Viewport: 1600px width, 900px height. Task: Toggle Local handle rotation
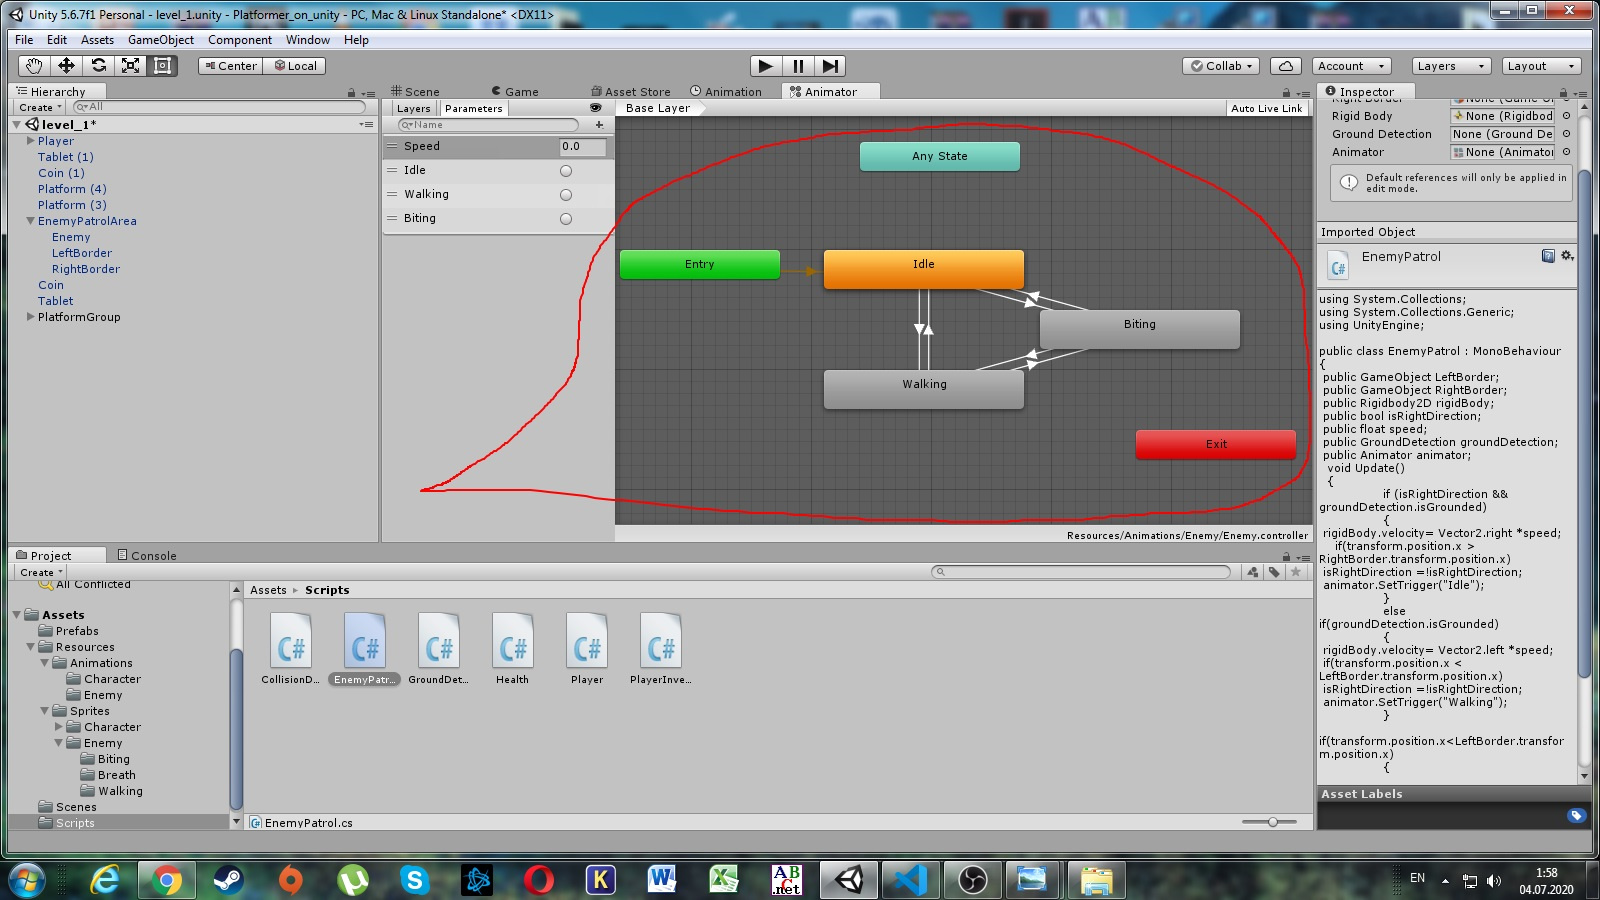click(295, 66)
